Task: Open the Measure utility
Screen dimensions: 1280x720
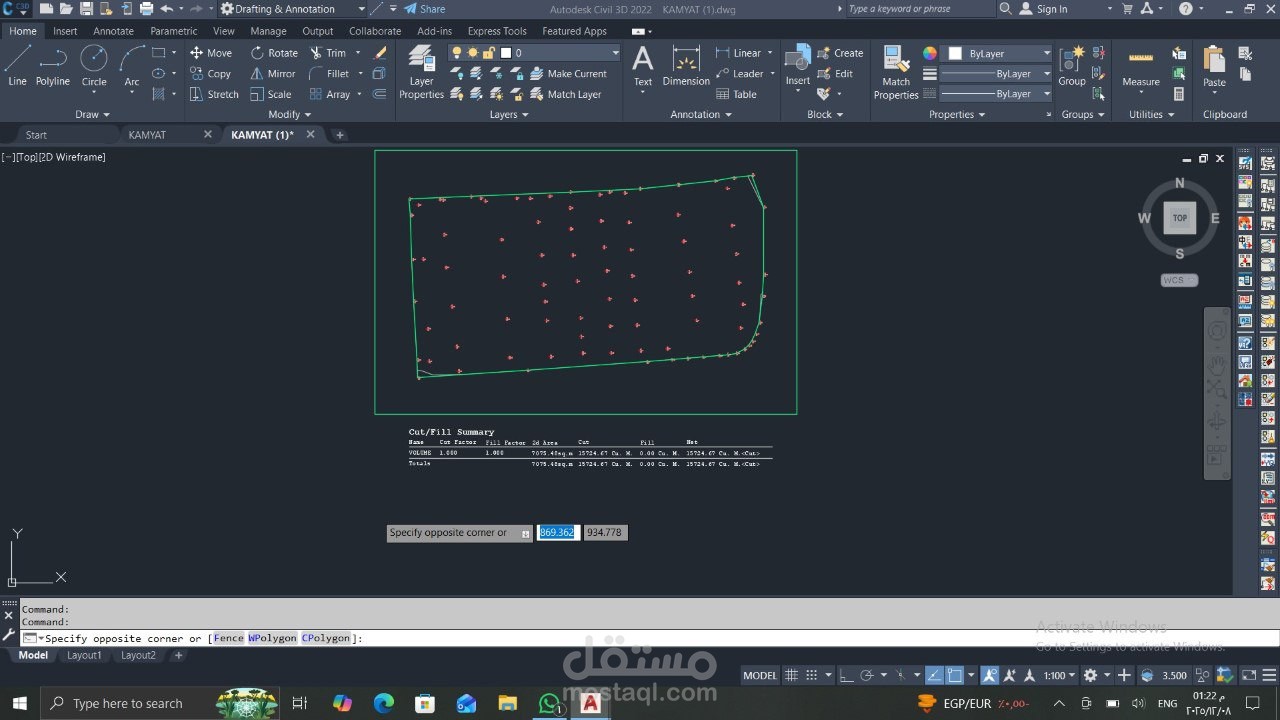Action: point(1141,66)
